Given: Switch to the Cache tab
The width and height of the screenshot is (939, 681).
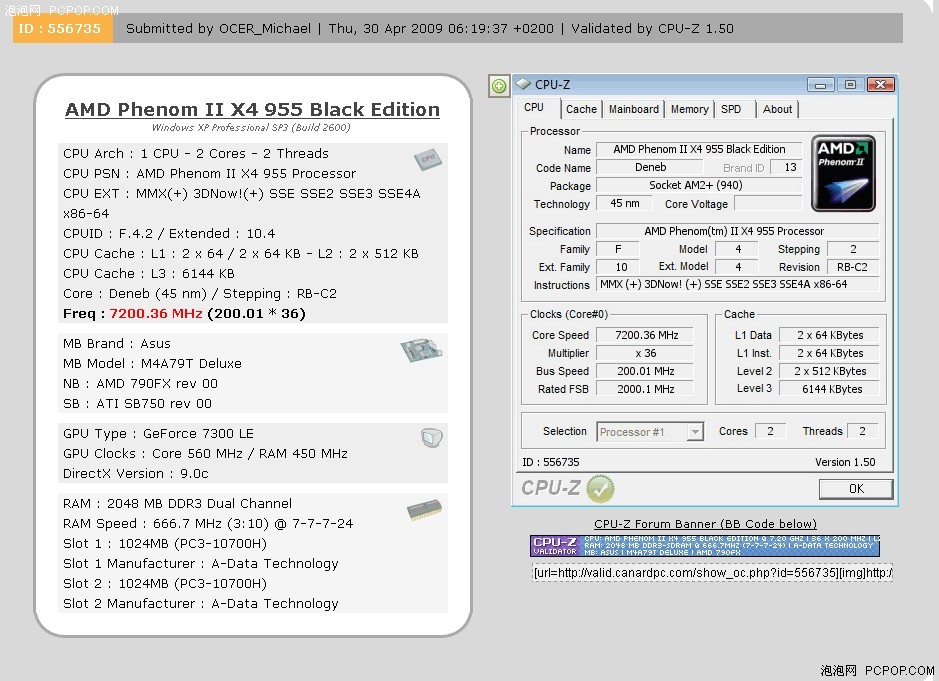Looking at the screenshot, I should click(x=581, y=109).
